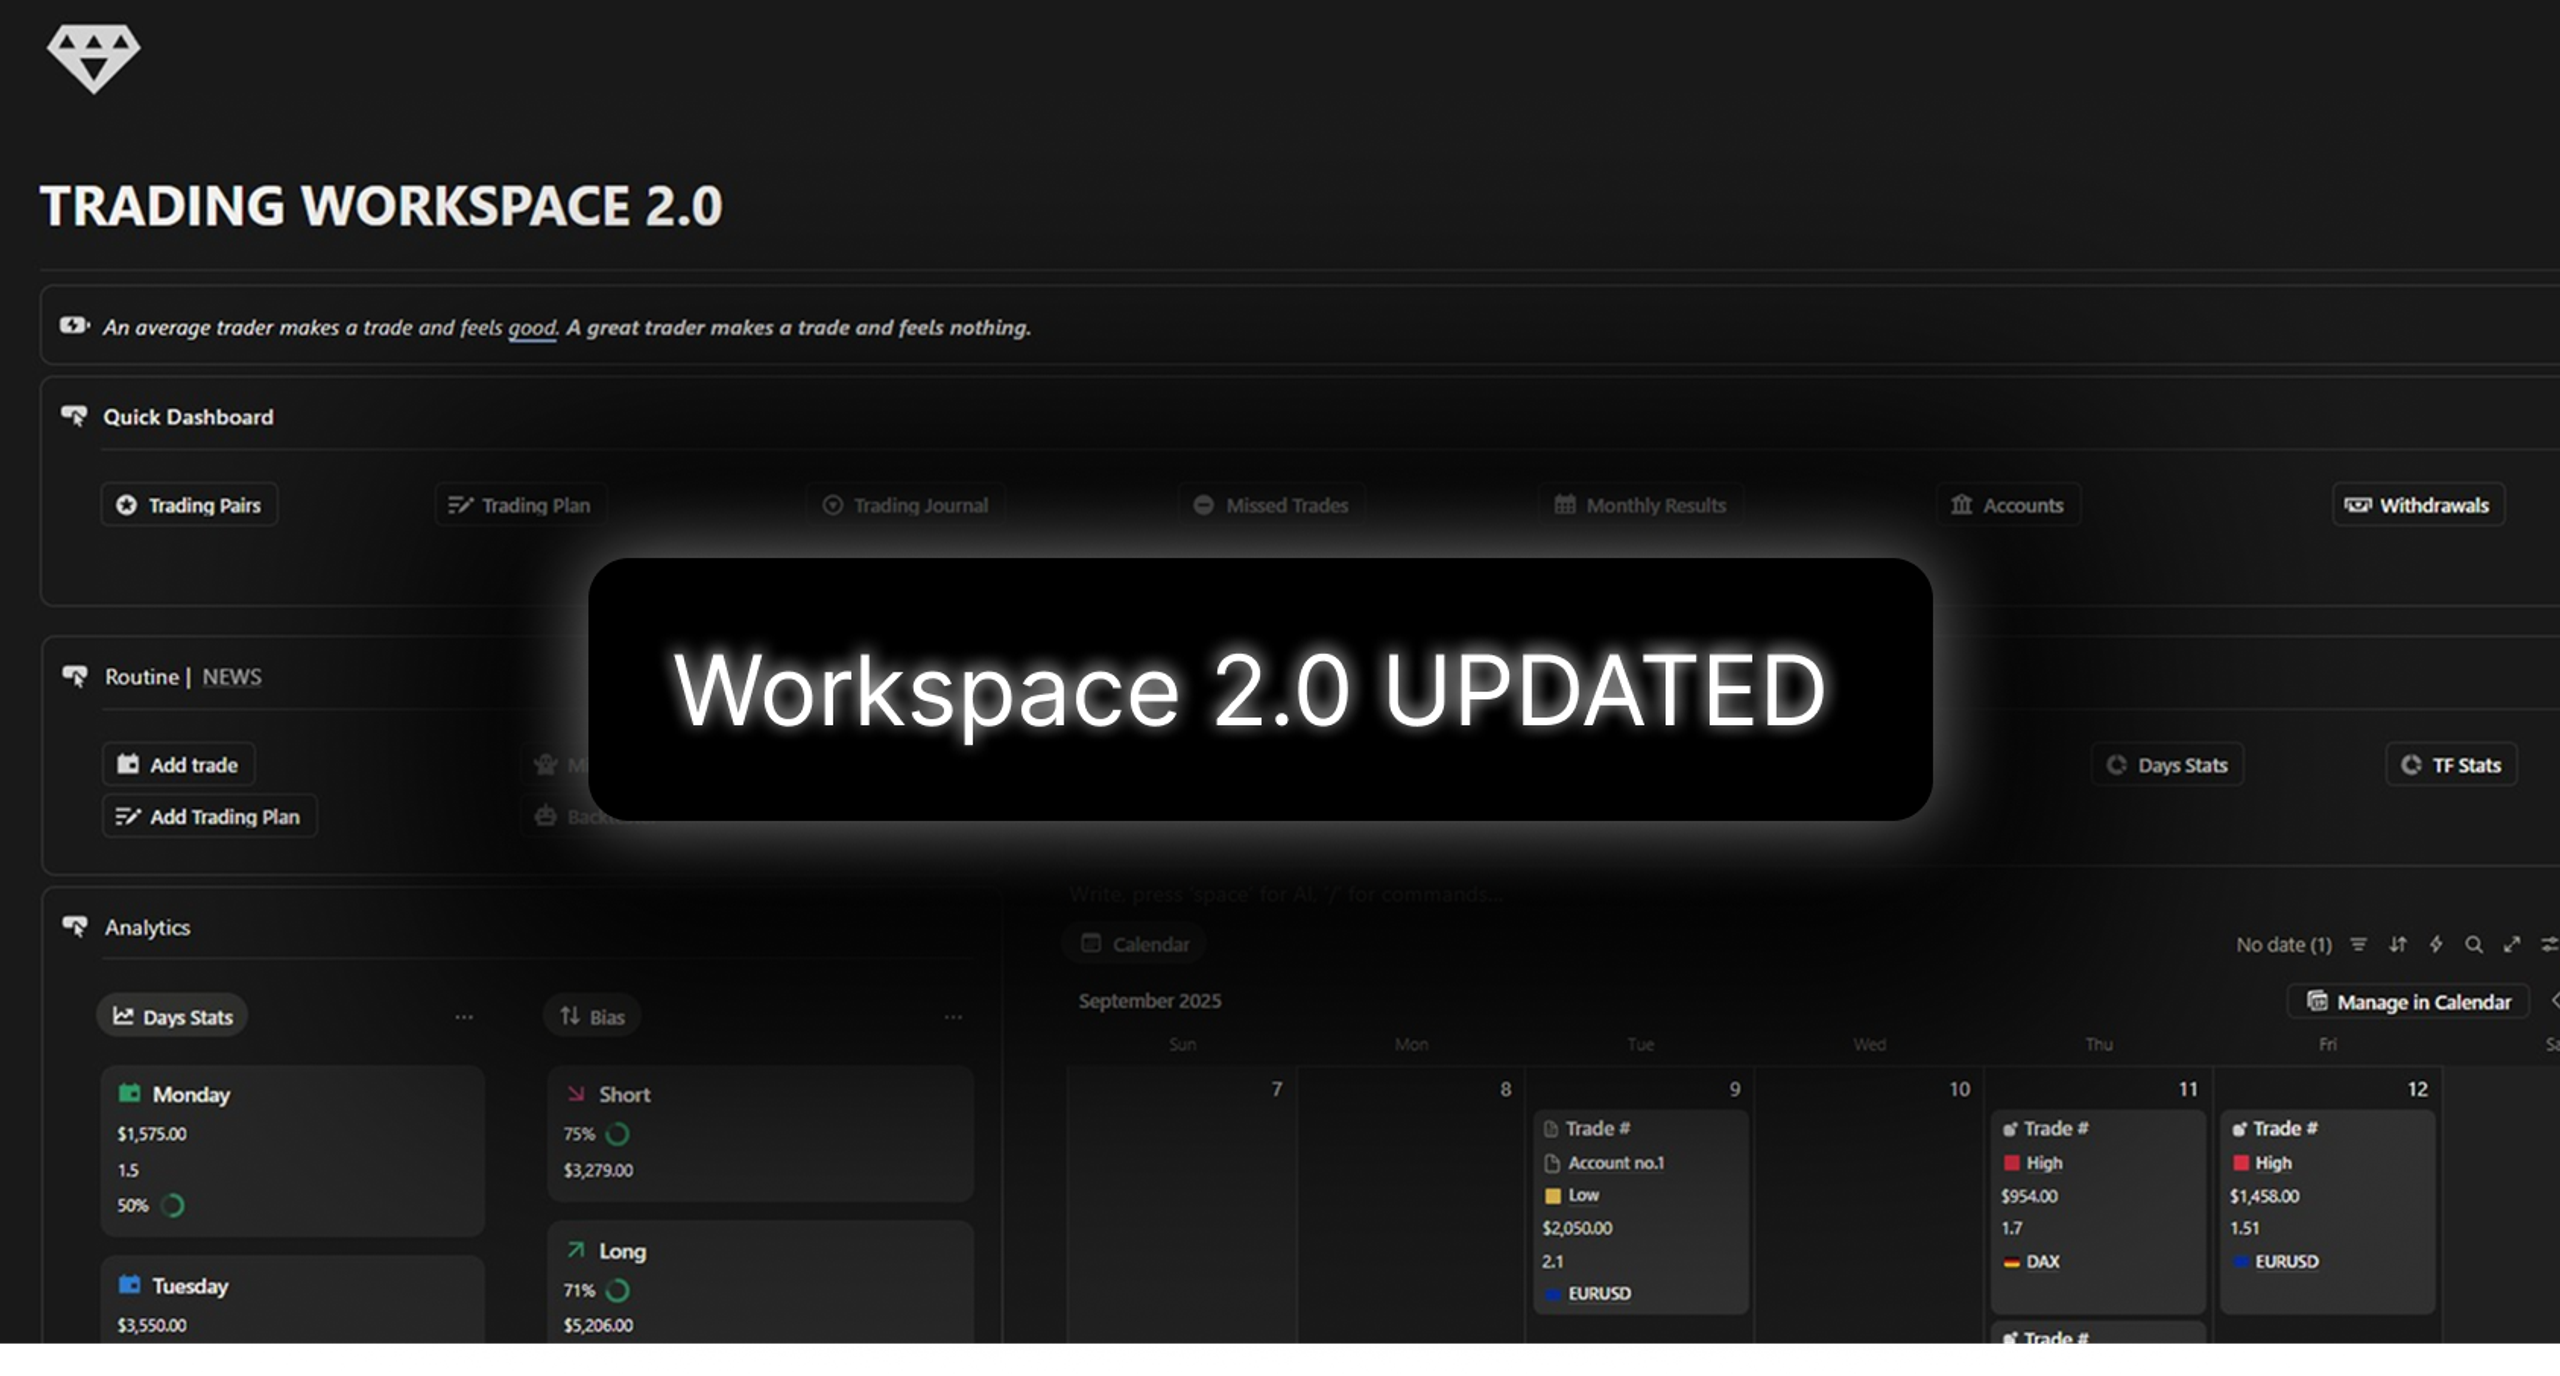Screen dimensions: 2560x1376
Task: Select the Bias tab in Analytics
Action: (592, 1016)
